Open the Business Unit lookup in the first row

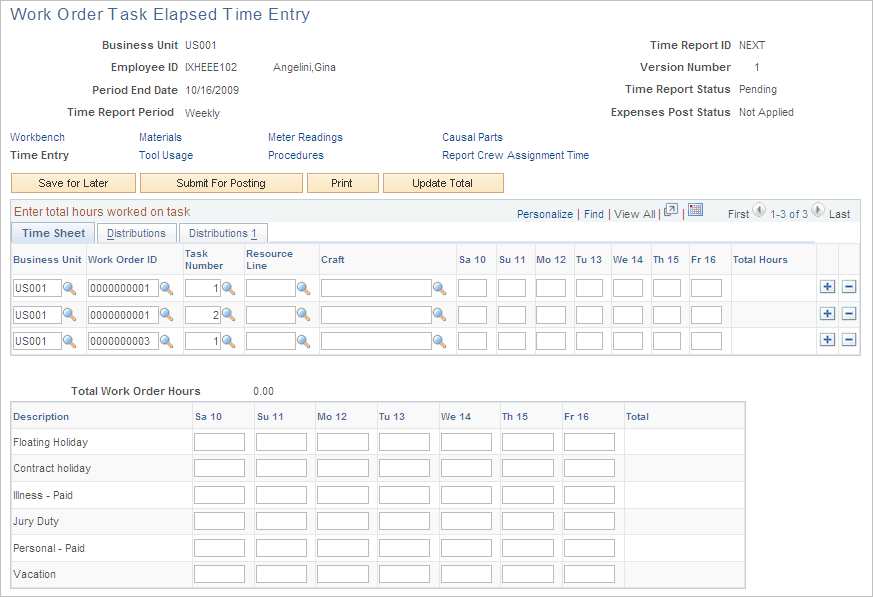(68, 289)
